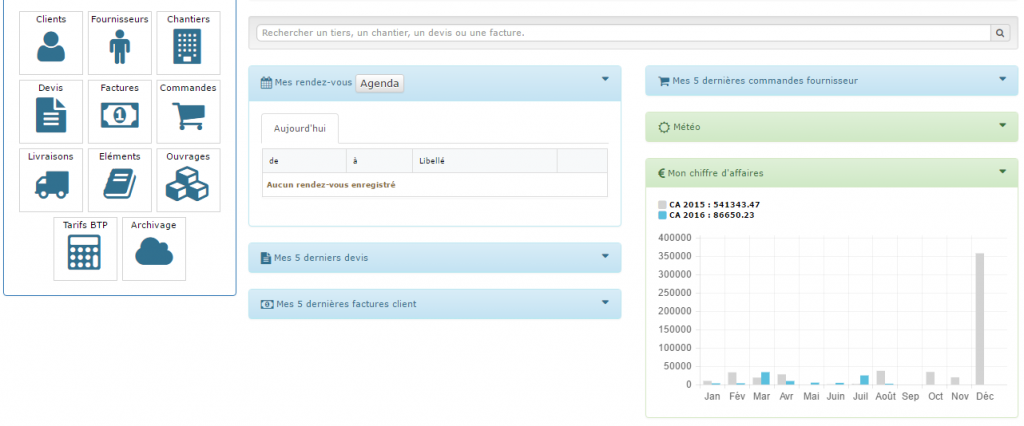The width and height of the screenshot is (1024, 426).
Task: Click the CA 2016 blue legend swatch
Action: pyautogui.click(x=662, y=215)
